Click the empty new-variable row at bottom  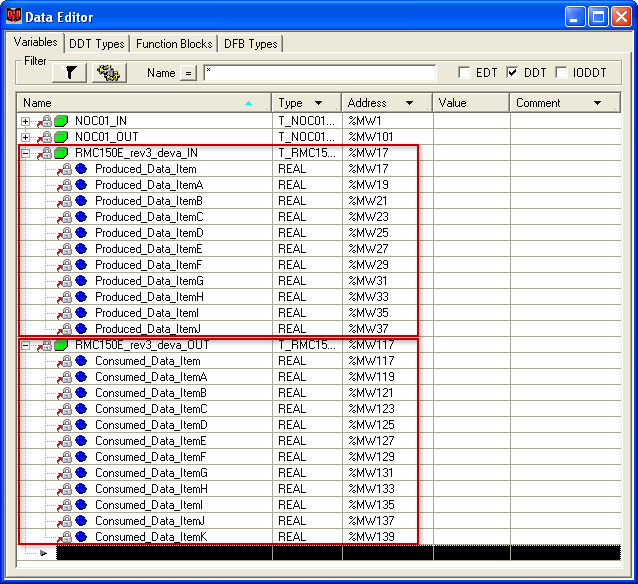[x=339, y=553]
